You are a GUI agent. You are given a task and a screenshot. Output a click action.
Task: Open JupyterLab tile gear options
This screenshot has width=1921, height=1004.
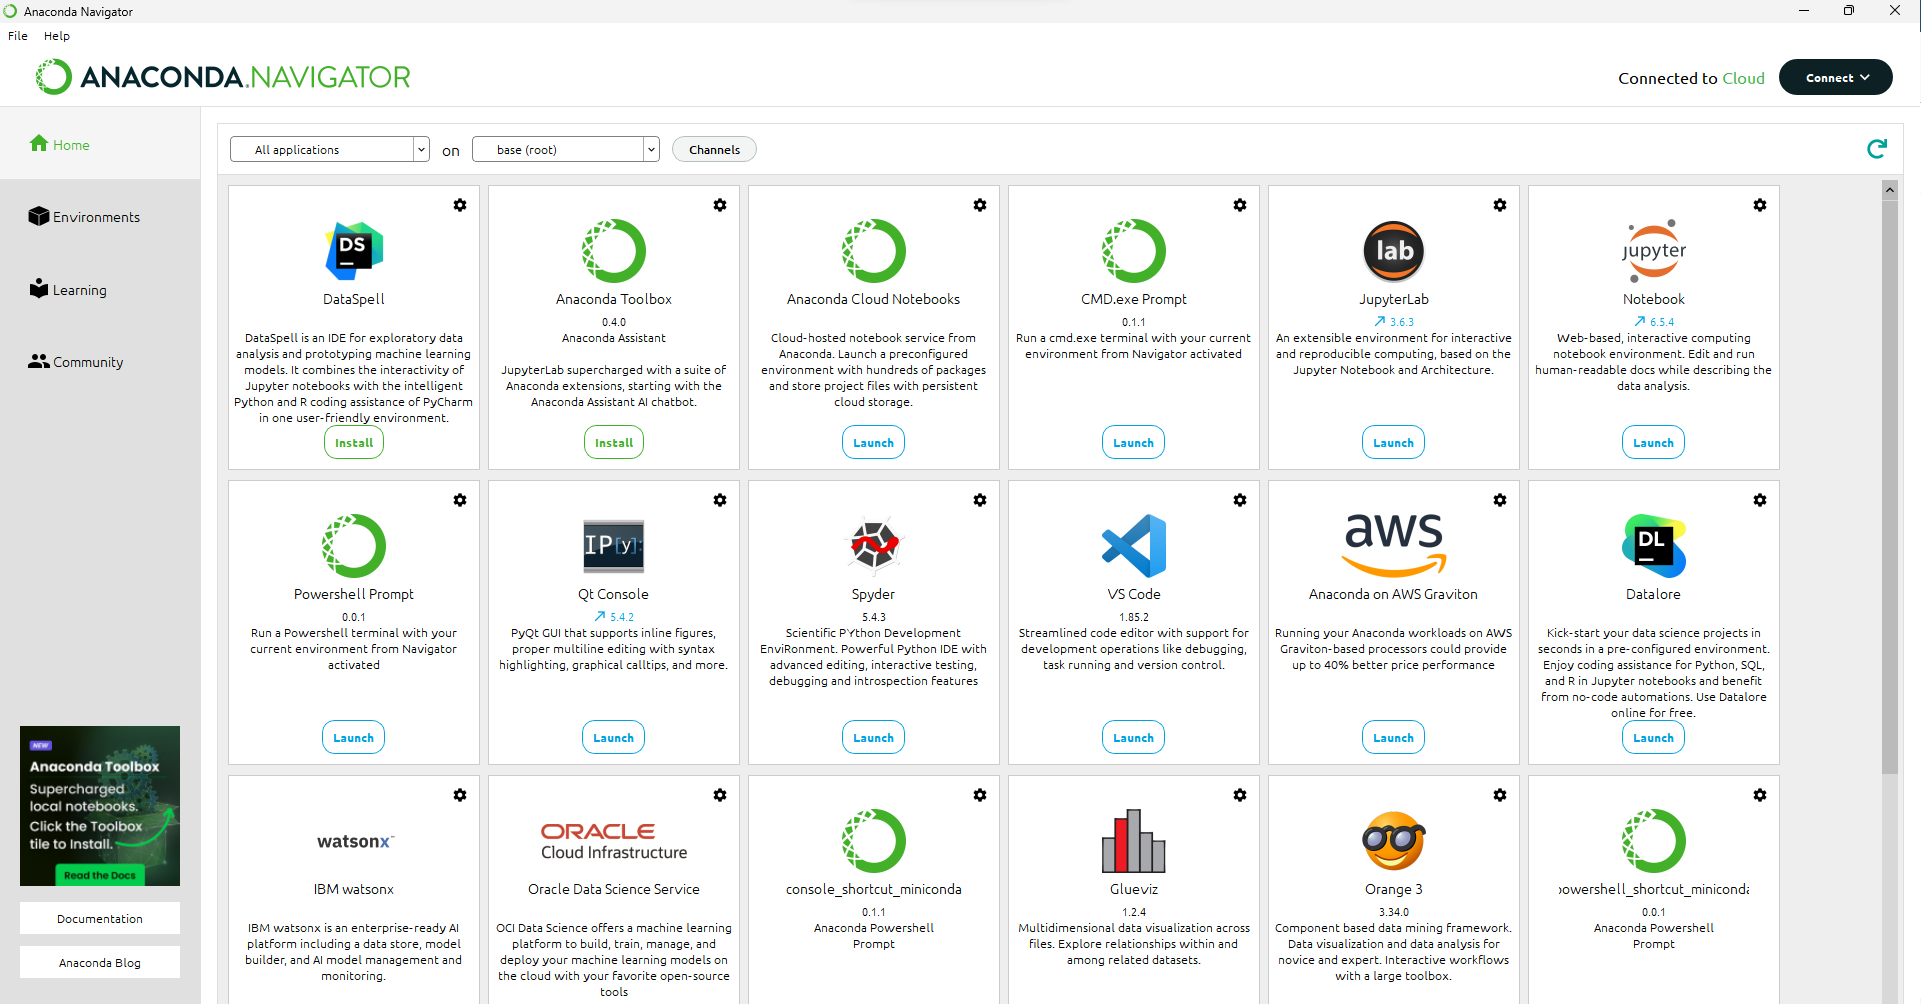(1500, 205)
